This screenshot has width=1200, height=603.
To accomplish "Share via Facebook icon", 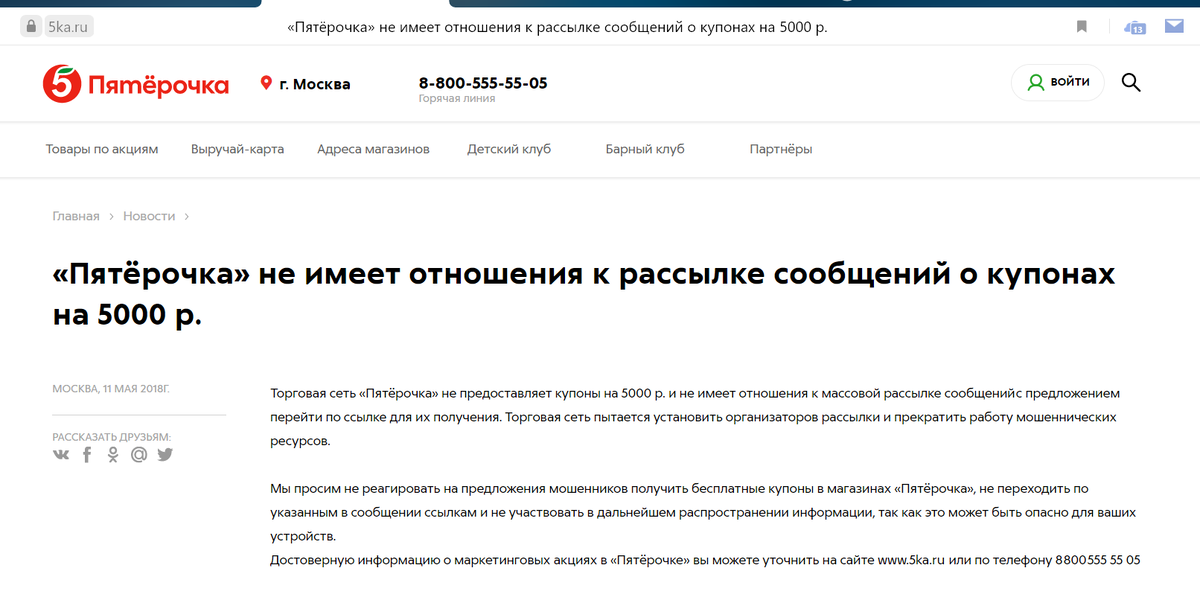I will click(87, 455).
